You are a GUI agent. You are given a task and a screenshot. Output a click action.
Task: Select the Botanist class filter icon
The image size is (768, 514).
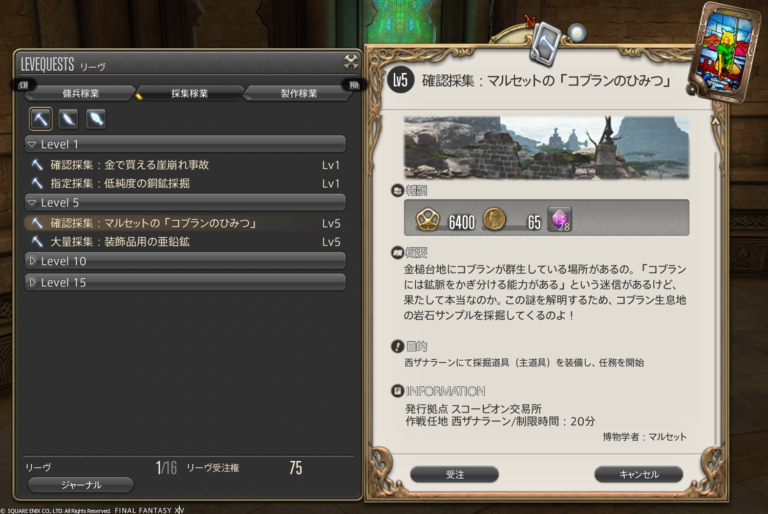(x=68, y=119)
